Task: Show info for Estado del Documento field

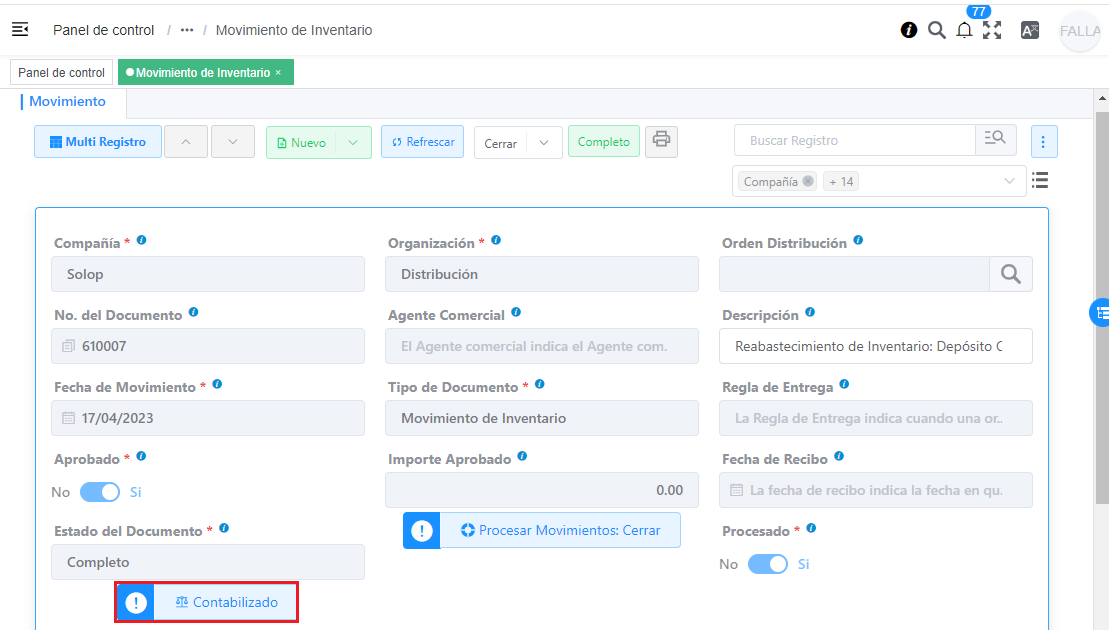Action: [223, 529]
